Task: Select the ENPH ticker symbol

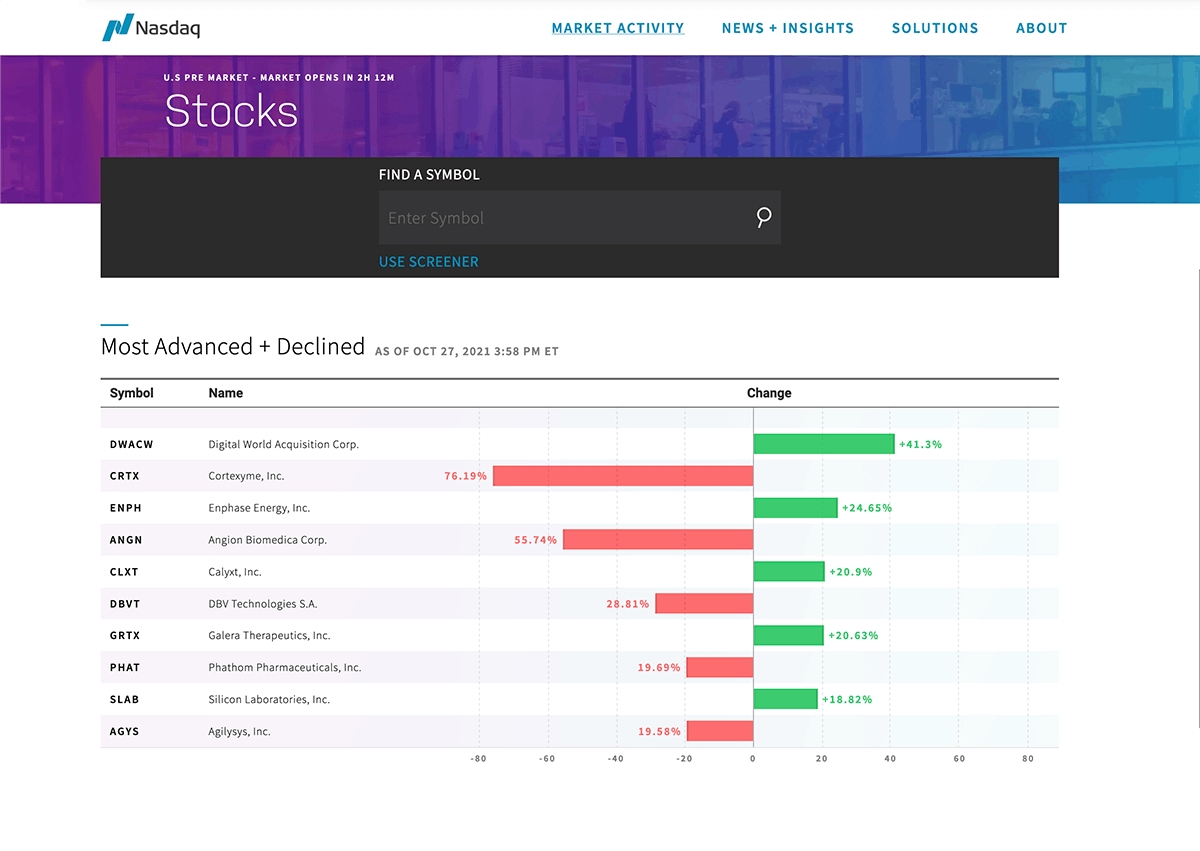Action: [x=126, y=508]
